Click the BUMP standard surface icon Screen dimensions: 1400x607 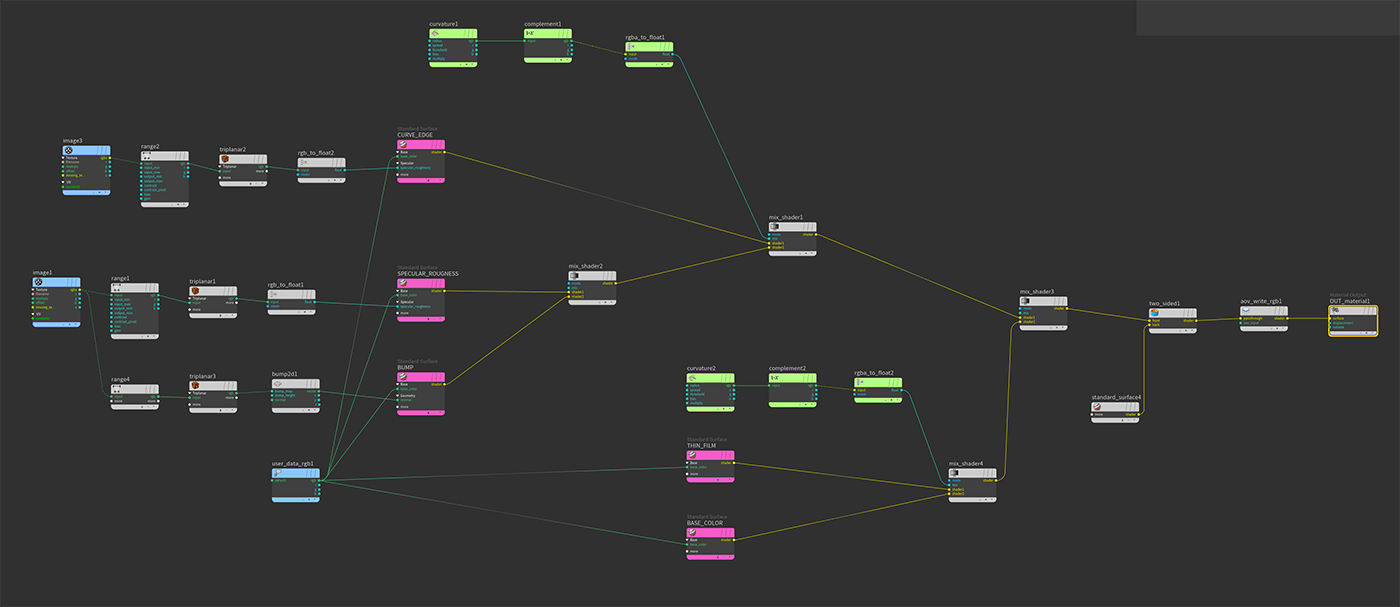(403, 376)
